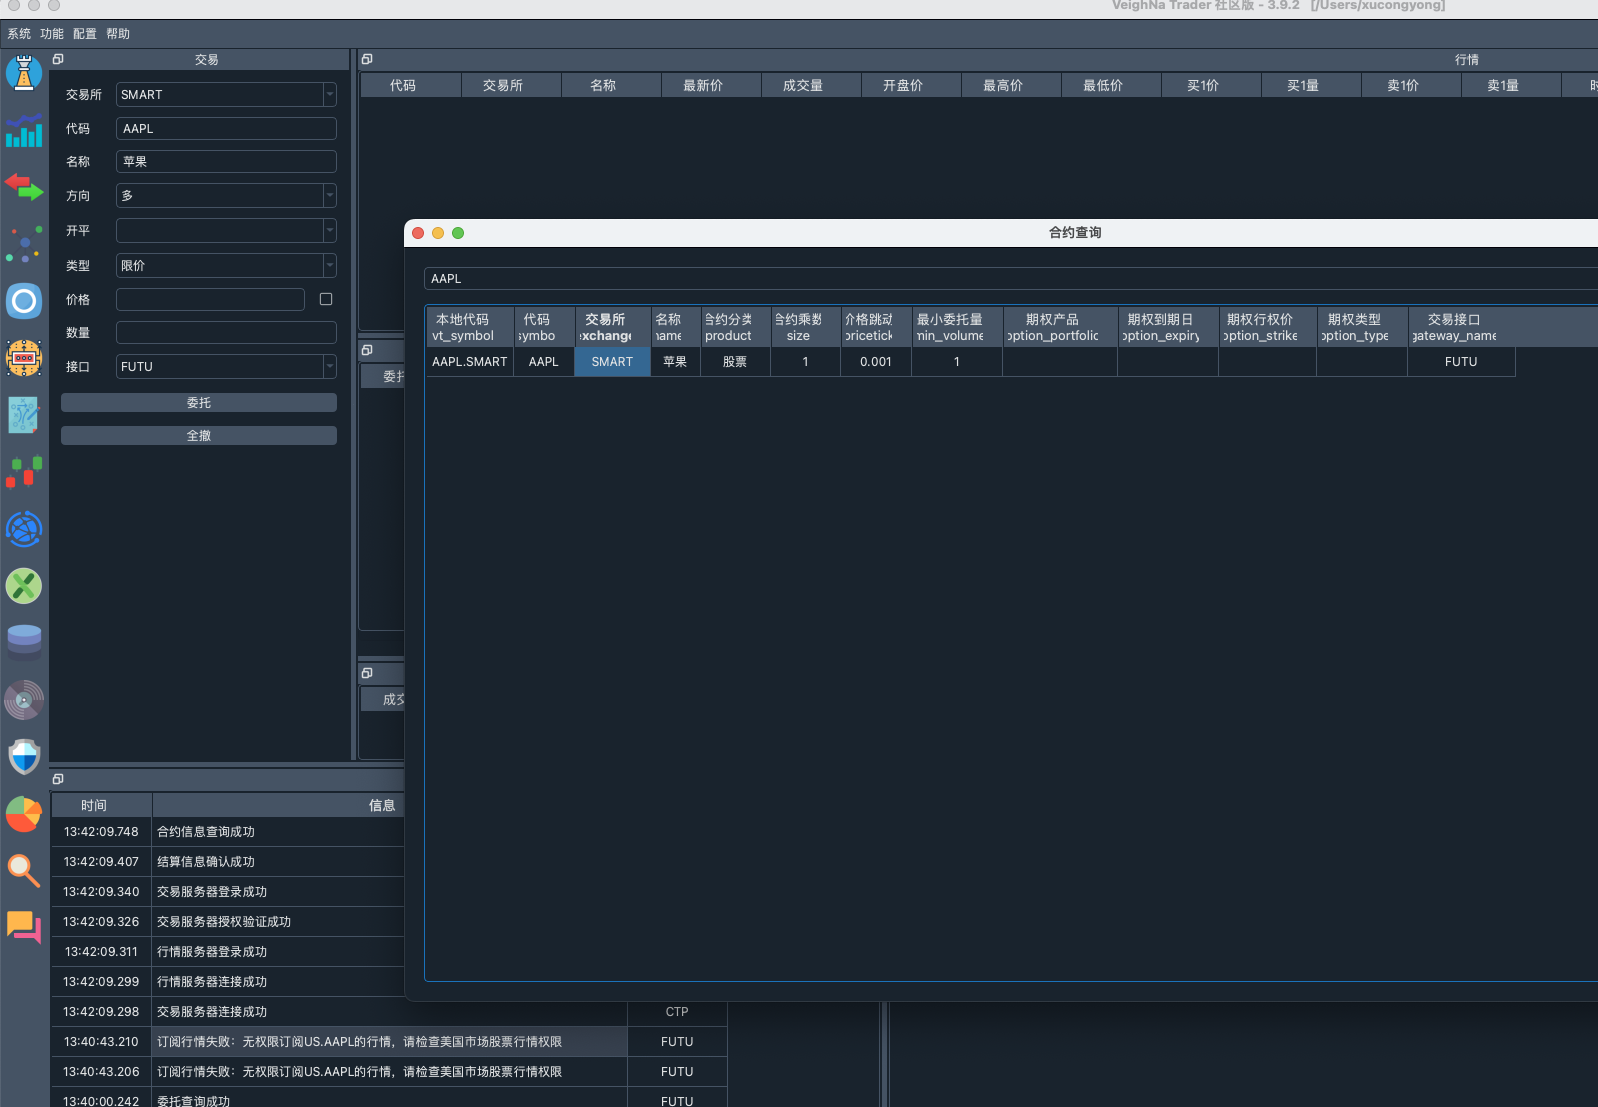Open the pie chart icon

(x=24, y=814)
